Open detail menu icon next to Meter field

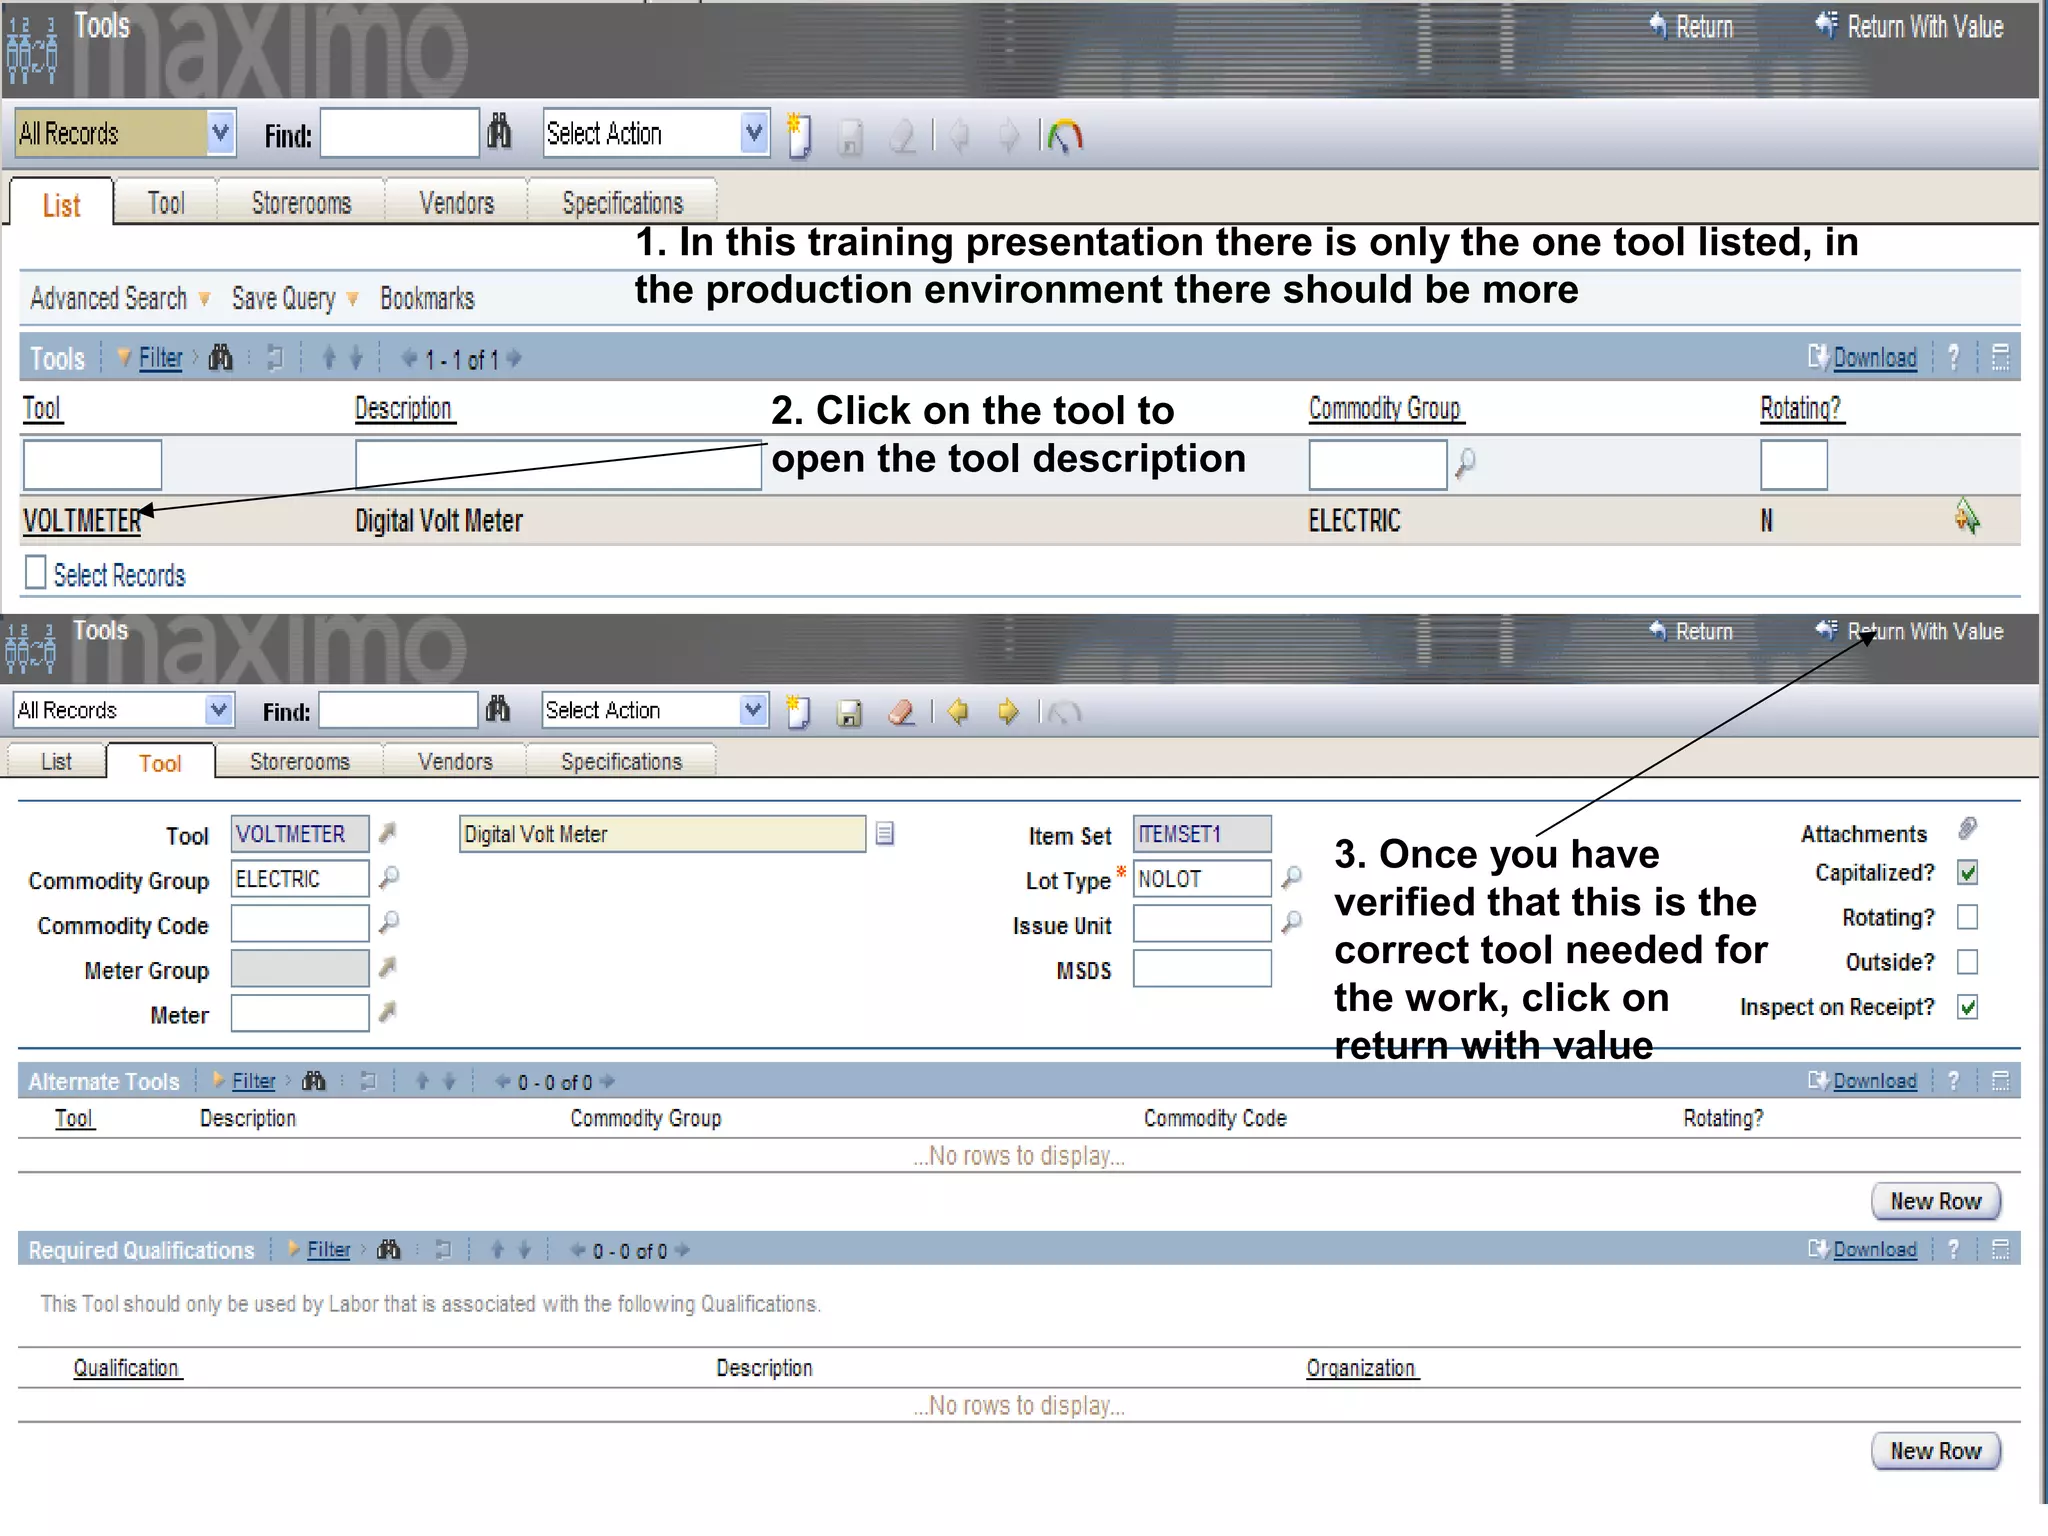tap(388, 1012)
